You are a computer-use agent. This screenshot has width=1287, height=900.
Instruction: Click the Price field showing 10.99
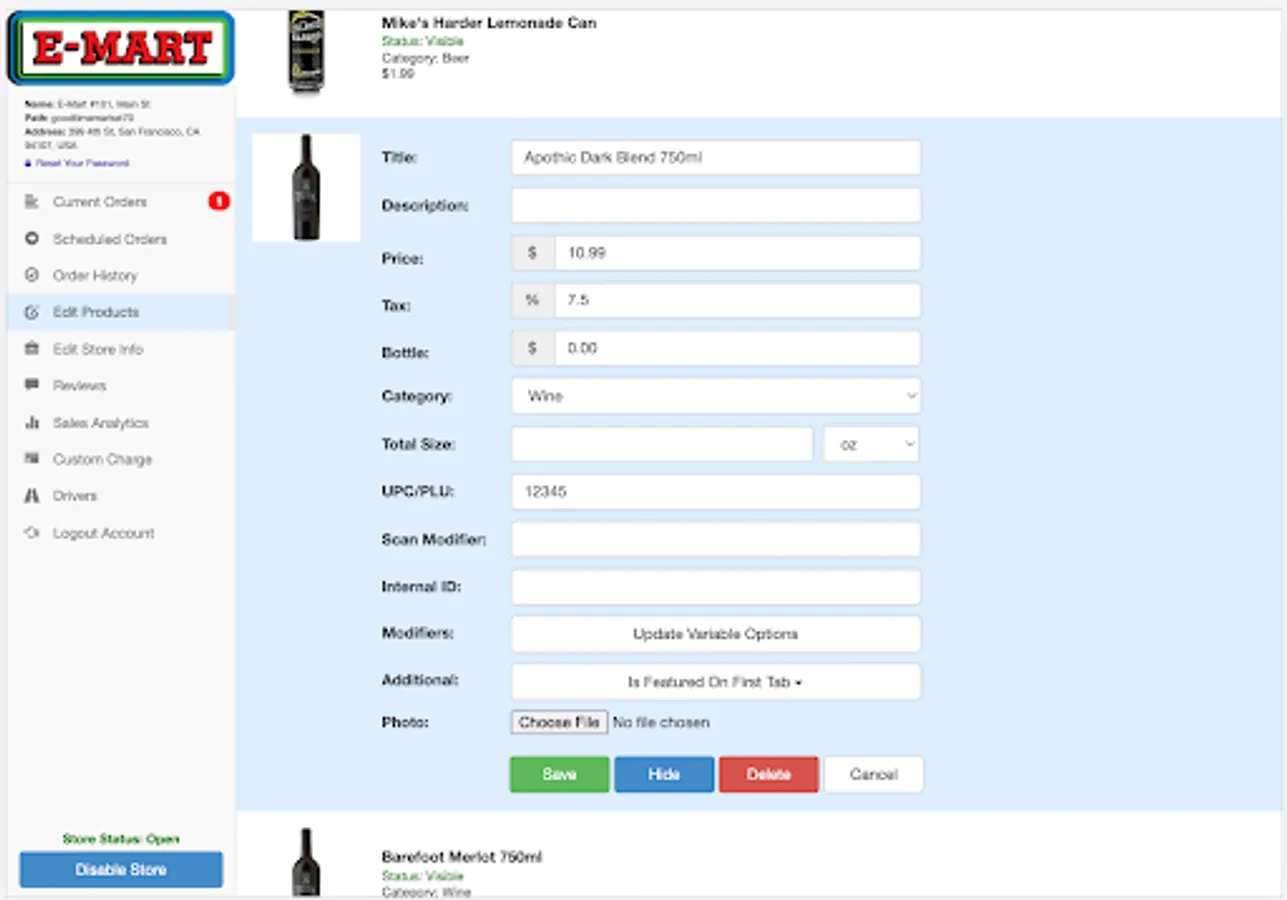[738, 253]
